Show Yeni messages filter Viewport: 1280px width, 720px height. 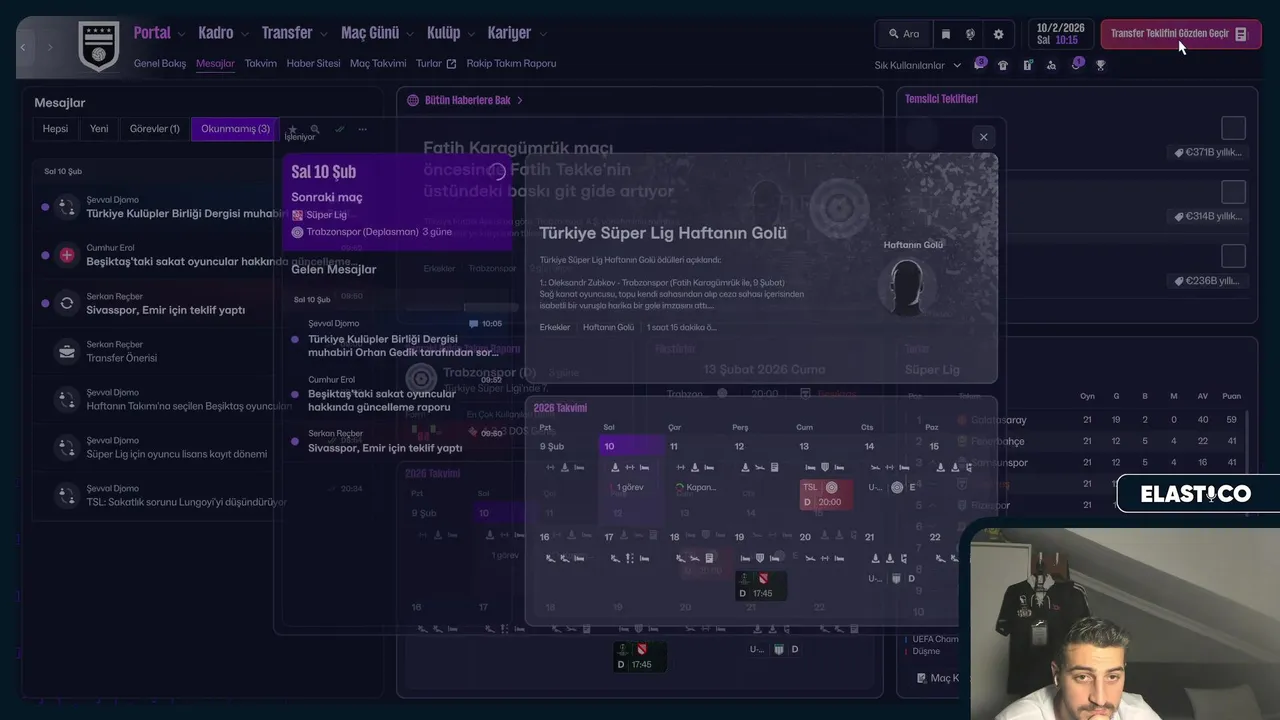[x=99, y=129]
